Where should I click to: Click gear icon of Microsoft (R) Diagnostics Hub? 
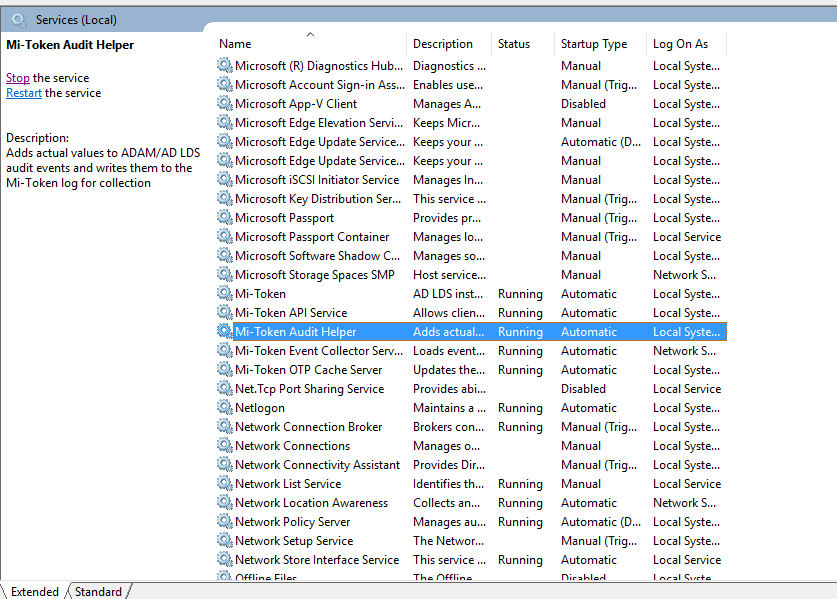224,65
